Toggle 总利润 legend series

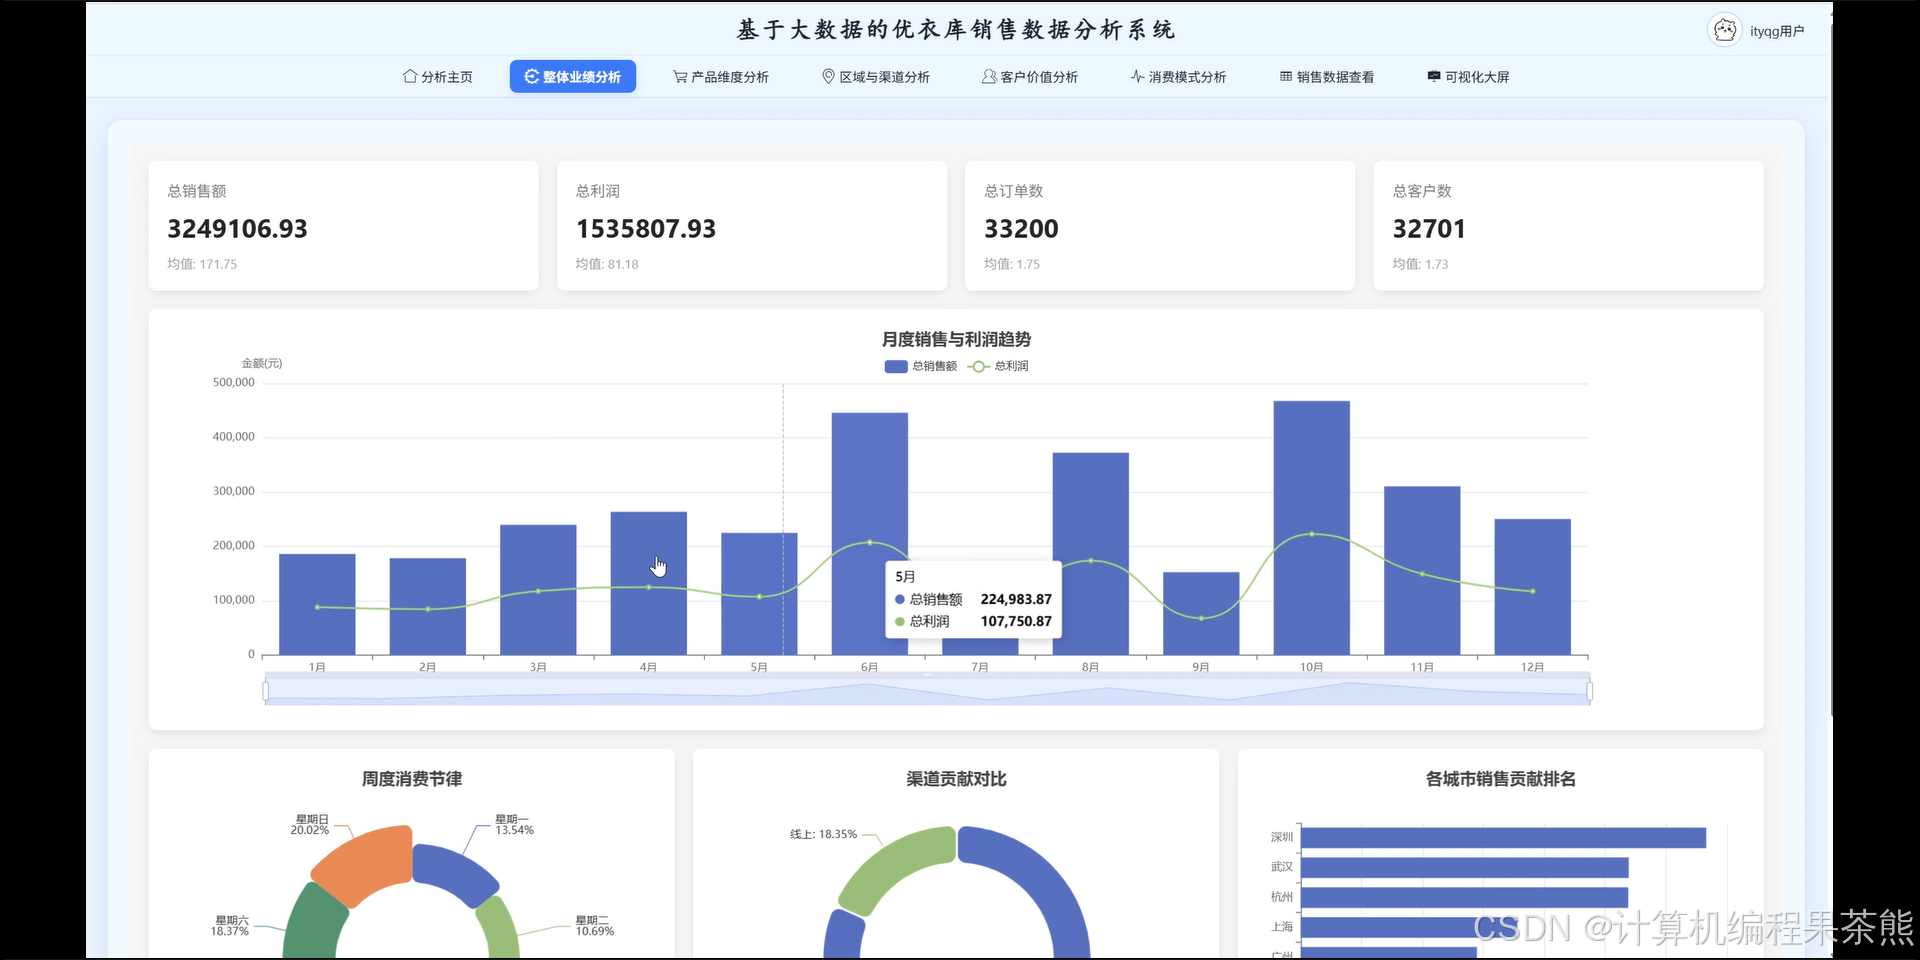tap(998, 366)
